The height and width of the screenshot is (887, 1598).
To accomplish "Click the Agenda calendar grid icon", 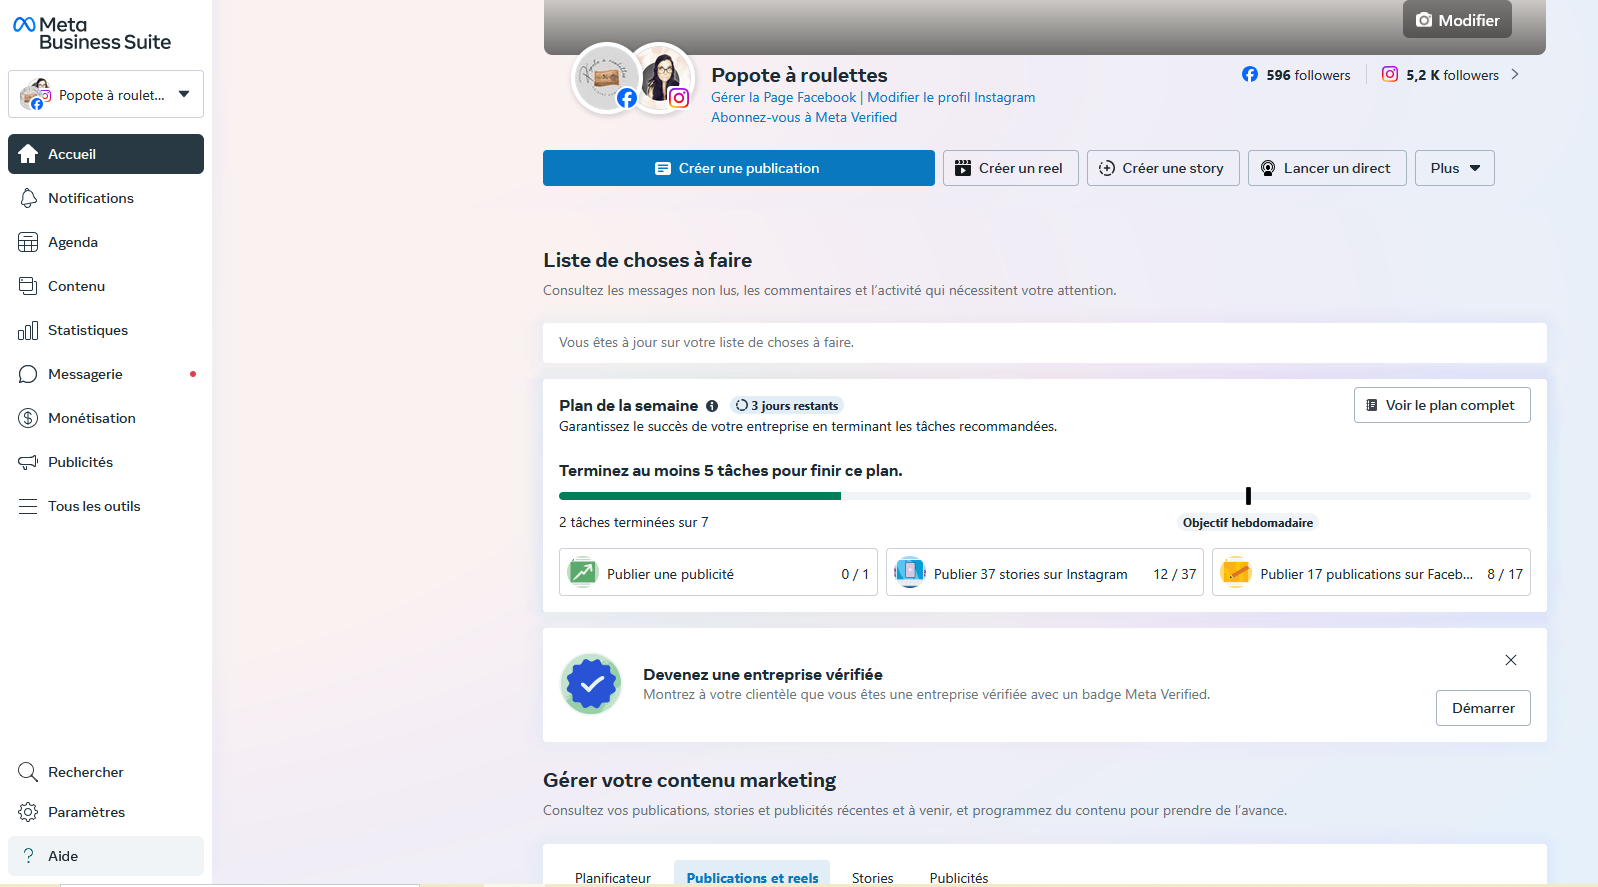I will [28, 242].
